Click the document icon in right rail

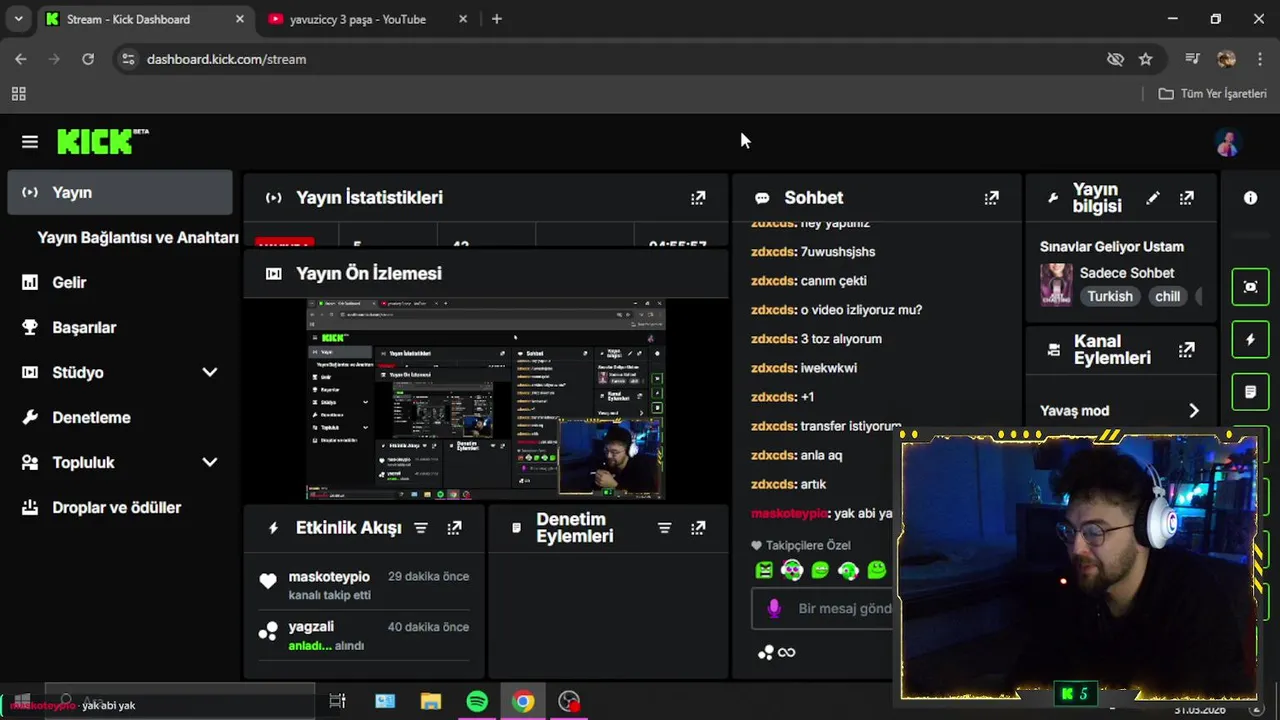click(1250, 392)
